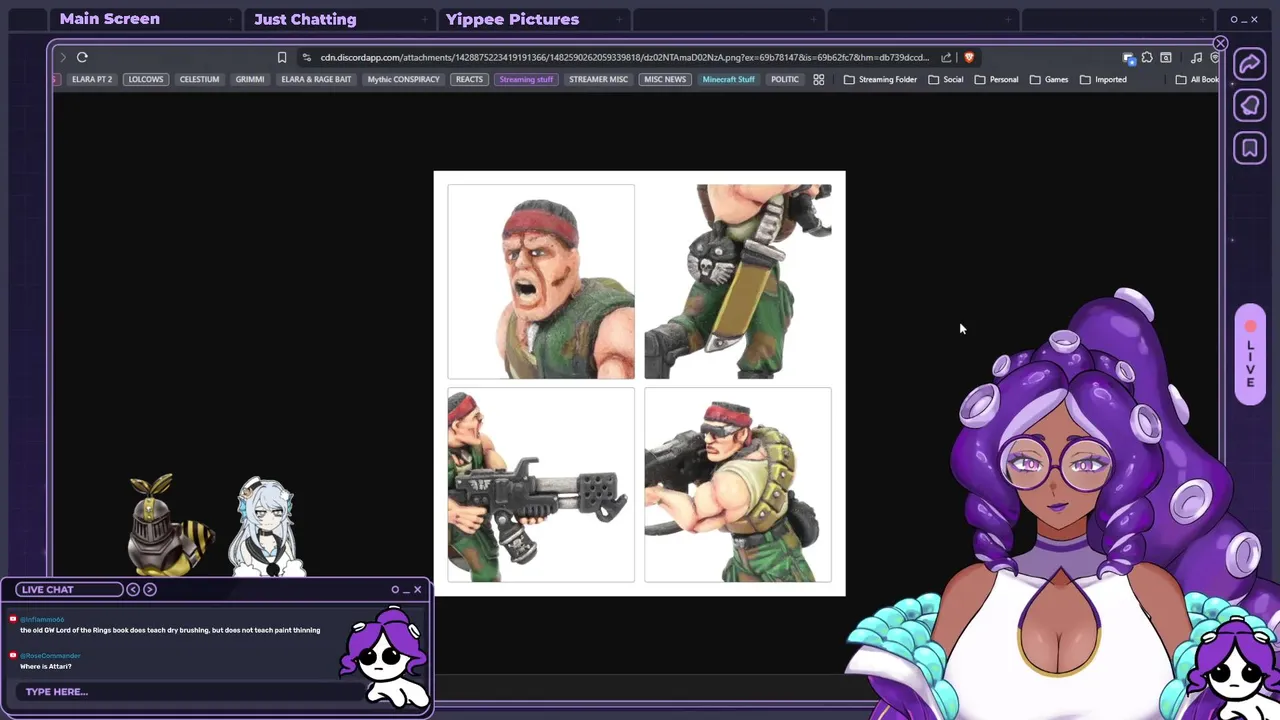Open the Social bookmark folder

[x=945, y=79]
